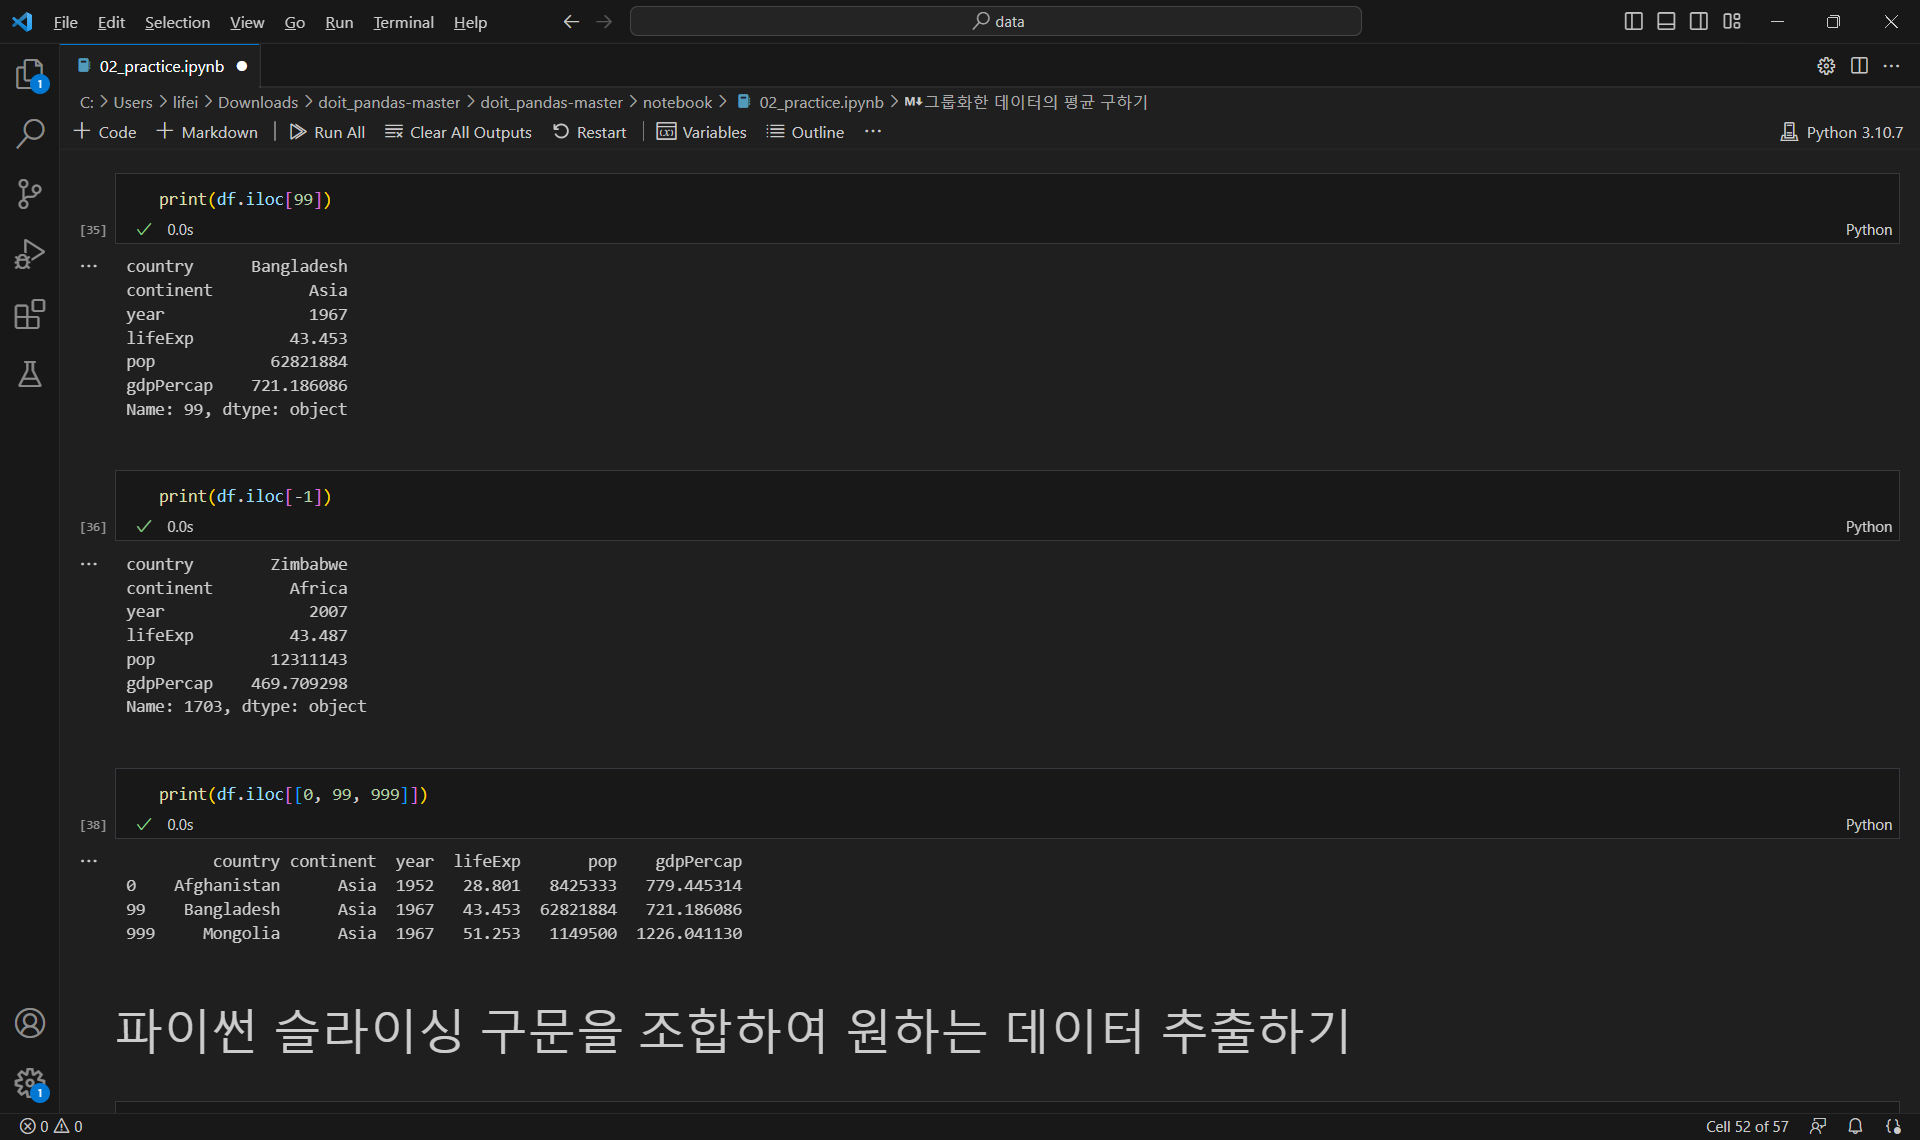Open output options for iloc[99] cell
The width and height of the screenshot is (1920, 1140).
pos(89,266)
